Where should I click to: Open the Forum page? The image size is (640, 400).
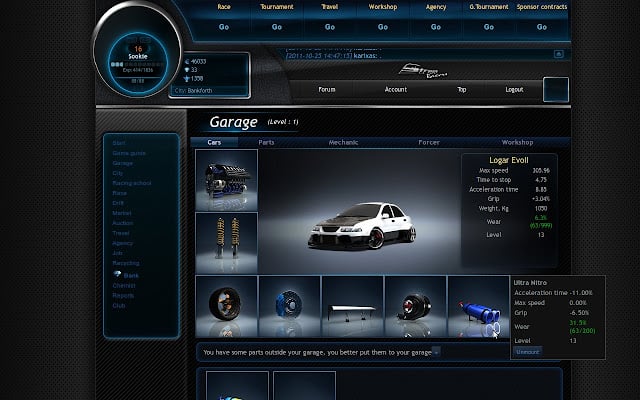[x=327, y=89]
